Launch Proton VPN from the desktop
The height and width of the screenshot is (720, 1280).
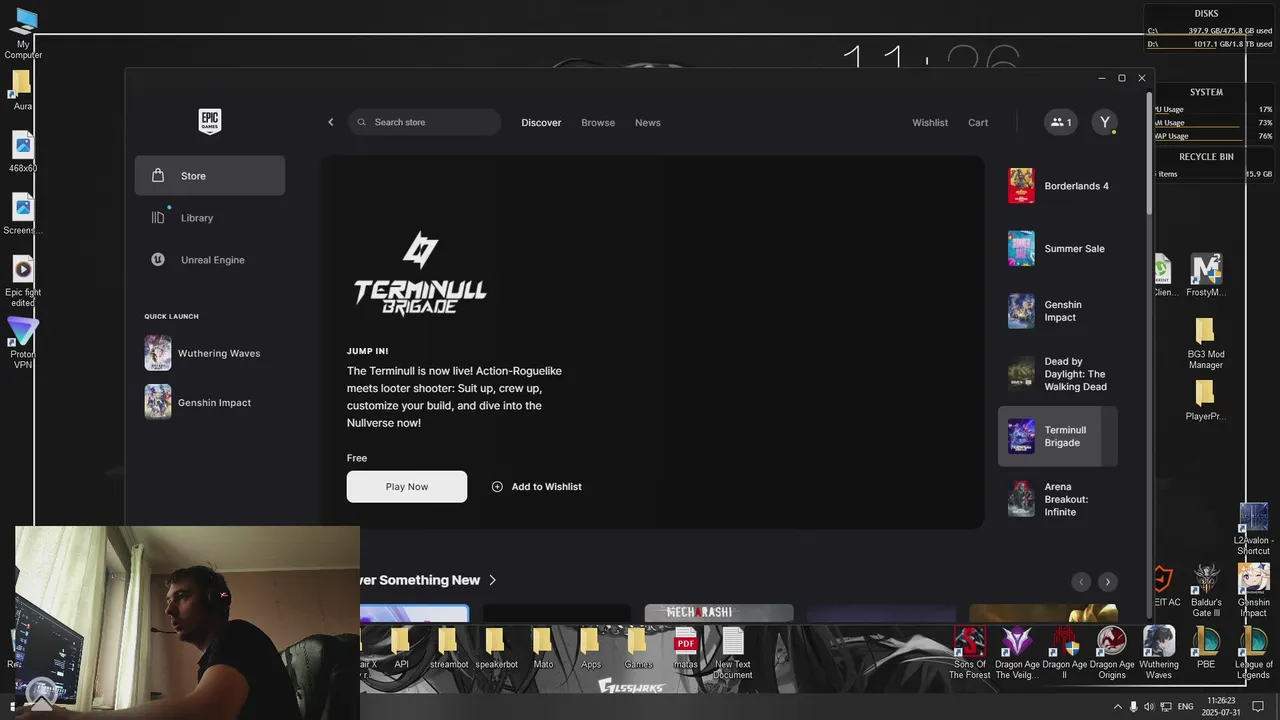point(23,343)
